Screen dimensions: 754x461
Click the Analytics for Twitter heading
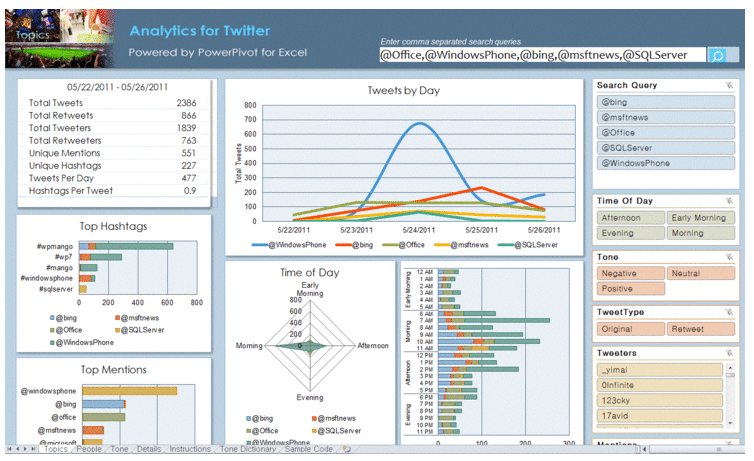coord(200,31)
